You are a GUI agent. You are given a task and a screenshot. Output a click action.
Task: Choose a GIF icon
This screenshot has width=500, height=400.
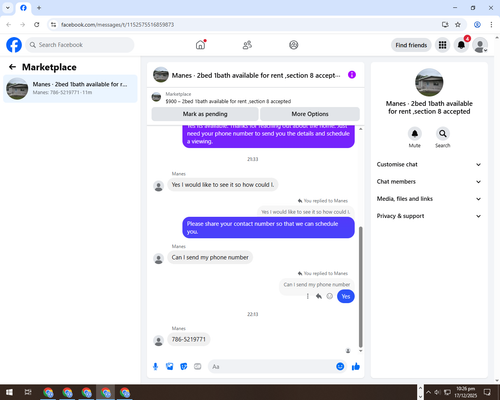(198, 367)
